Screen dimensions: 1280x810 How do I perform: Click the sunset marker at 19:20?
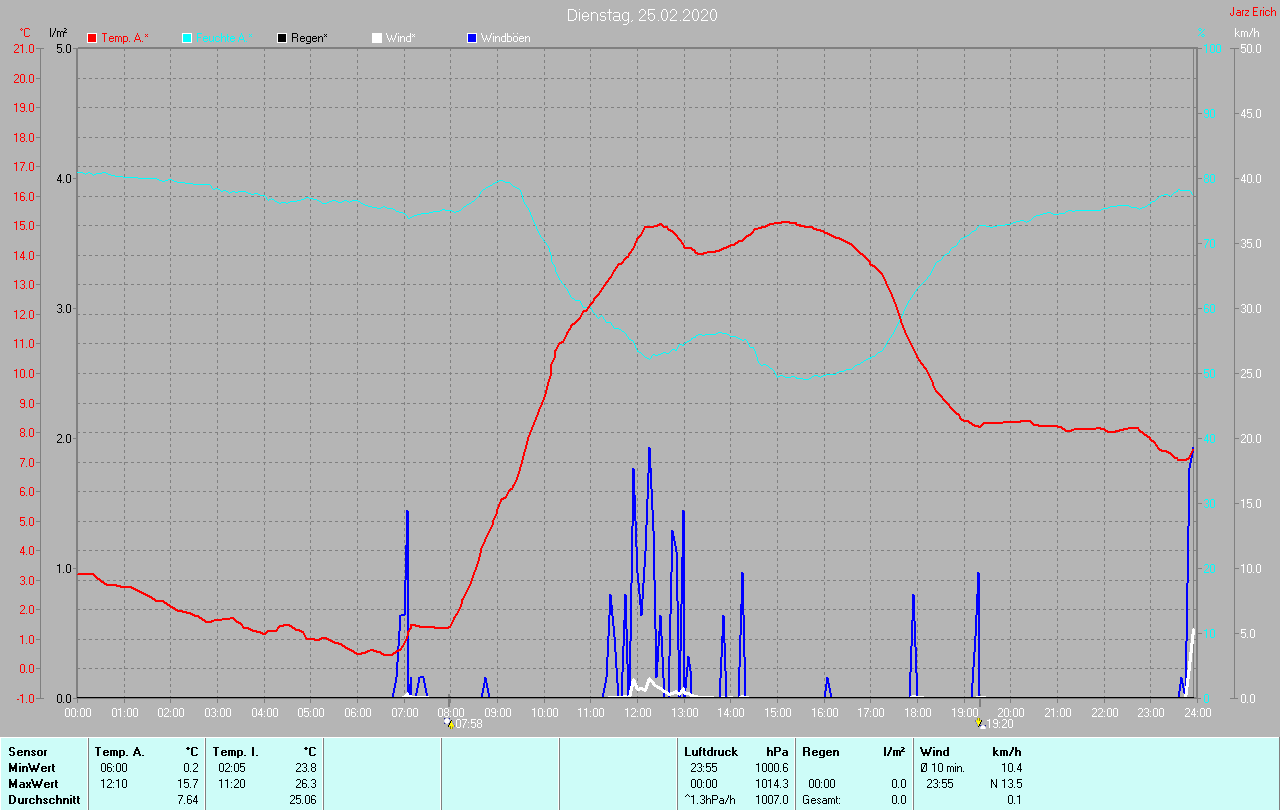(x=980, y=723)
